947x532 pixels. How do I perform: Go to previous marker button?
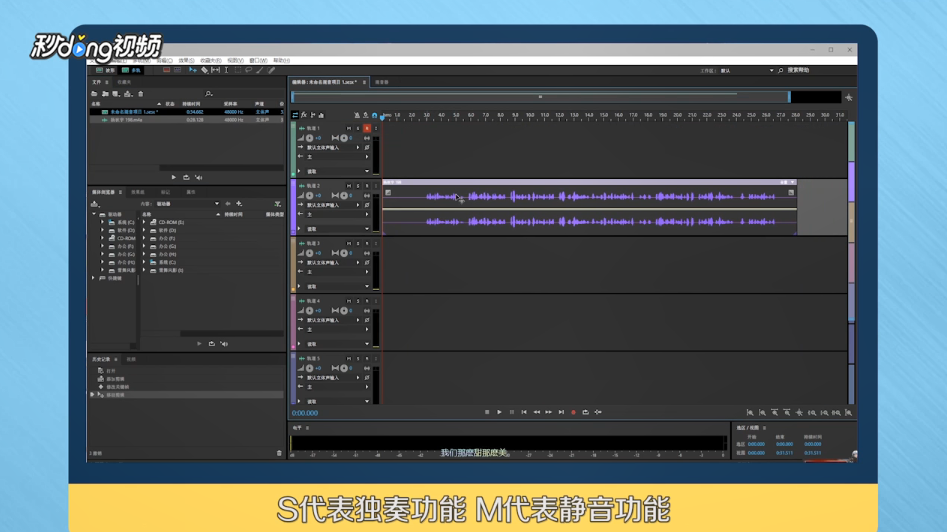(x=524, y=412)
